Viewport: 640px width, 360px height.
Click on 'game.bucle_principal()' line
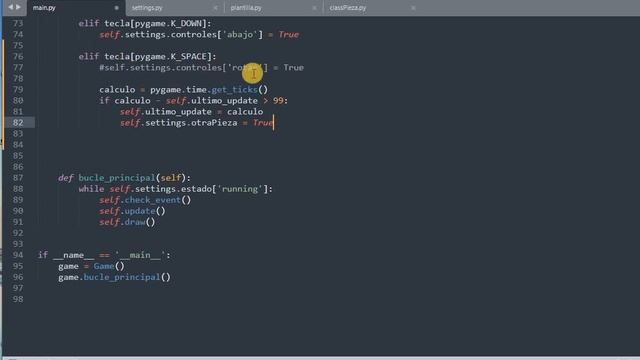coord(114,277)
